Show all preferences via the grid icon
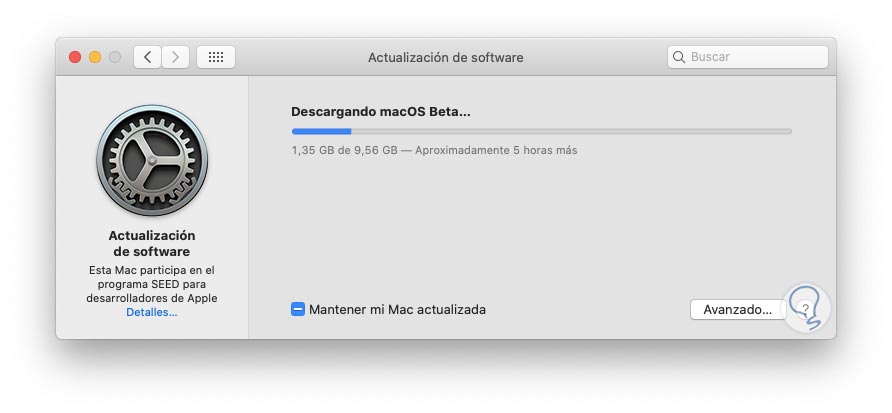Image resolution: width=892 pixels, height=413 pixels. [216, 57]
